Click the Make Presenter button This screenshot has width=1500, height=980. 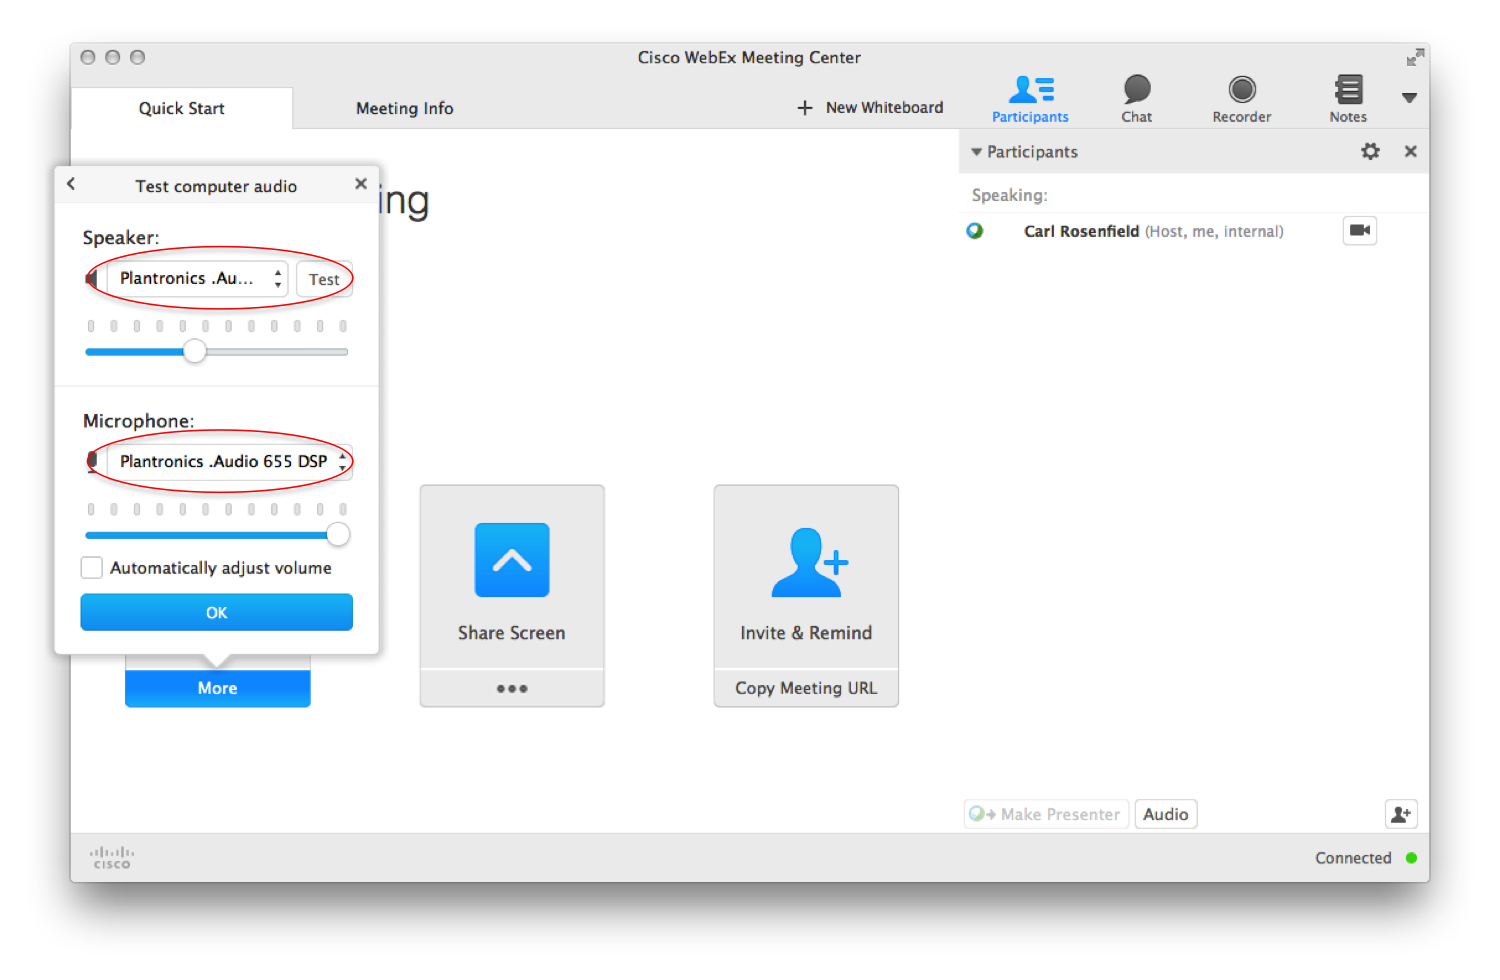tap(1046, 814)
